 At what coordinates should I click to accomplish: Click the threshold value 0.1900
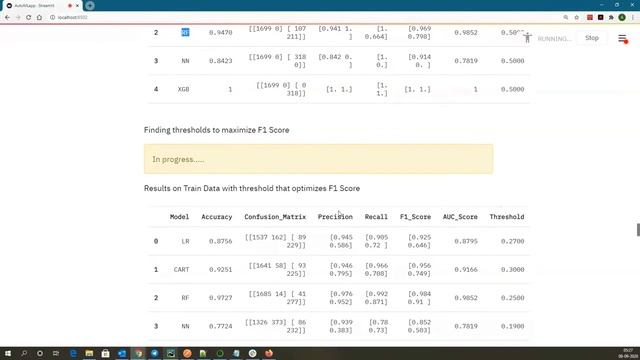point(512,326)
